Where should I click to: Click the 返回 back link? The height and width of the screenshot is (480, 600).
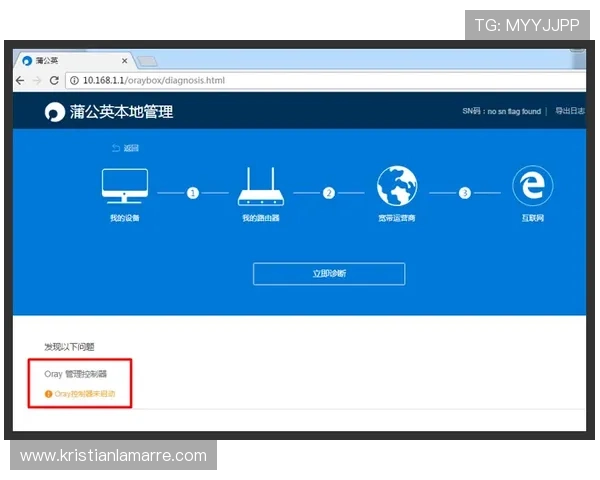click(x=125, y=148)
